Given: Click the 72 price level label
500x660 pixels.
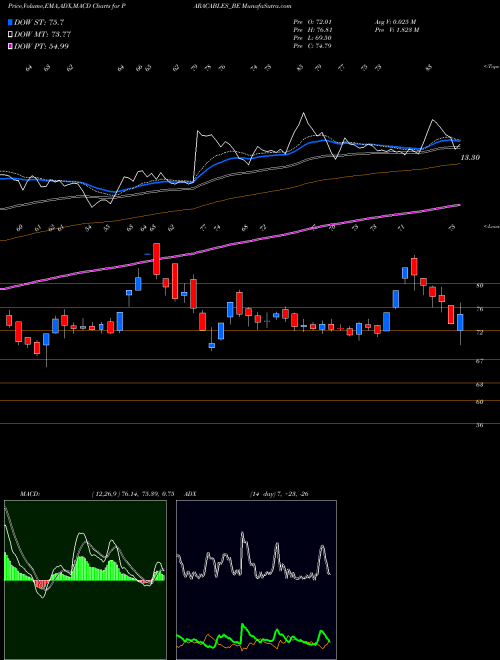Looking at the screenshot, I should [479, 332].
